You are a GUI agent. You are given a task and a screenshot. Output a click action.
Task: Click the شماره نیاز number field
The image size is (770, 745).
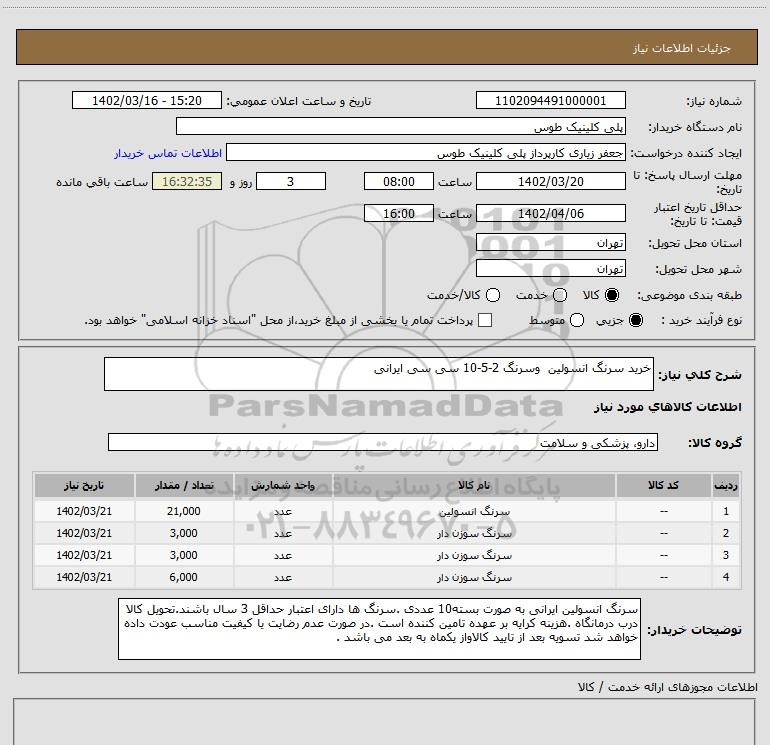[550, 100]
